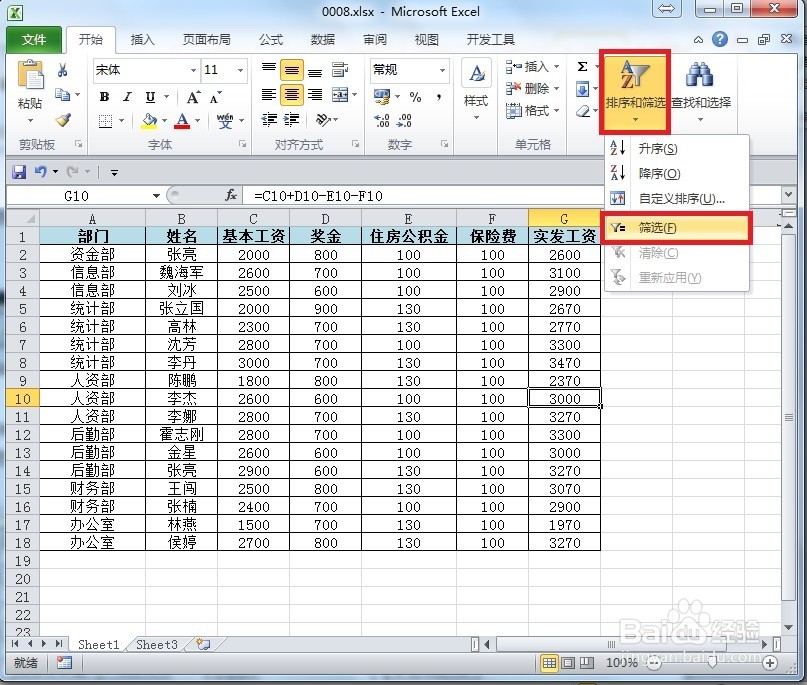The height and width of the screenshot is (685, 807).
Task: Switch to the 公式 ribbon tab
Action: 271,40
